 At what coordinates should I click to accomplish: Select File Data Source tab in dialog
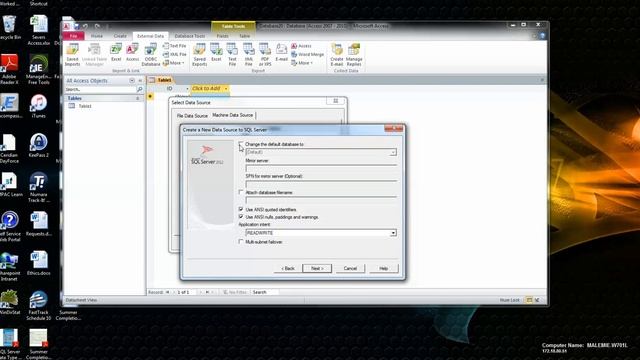192,116
